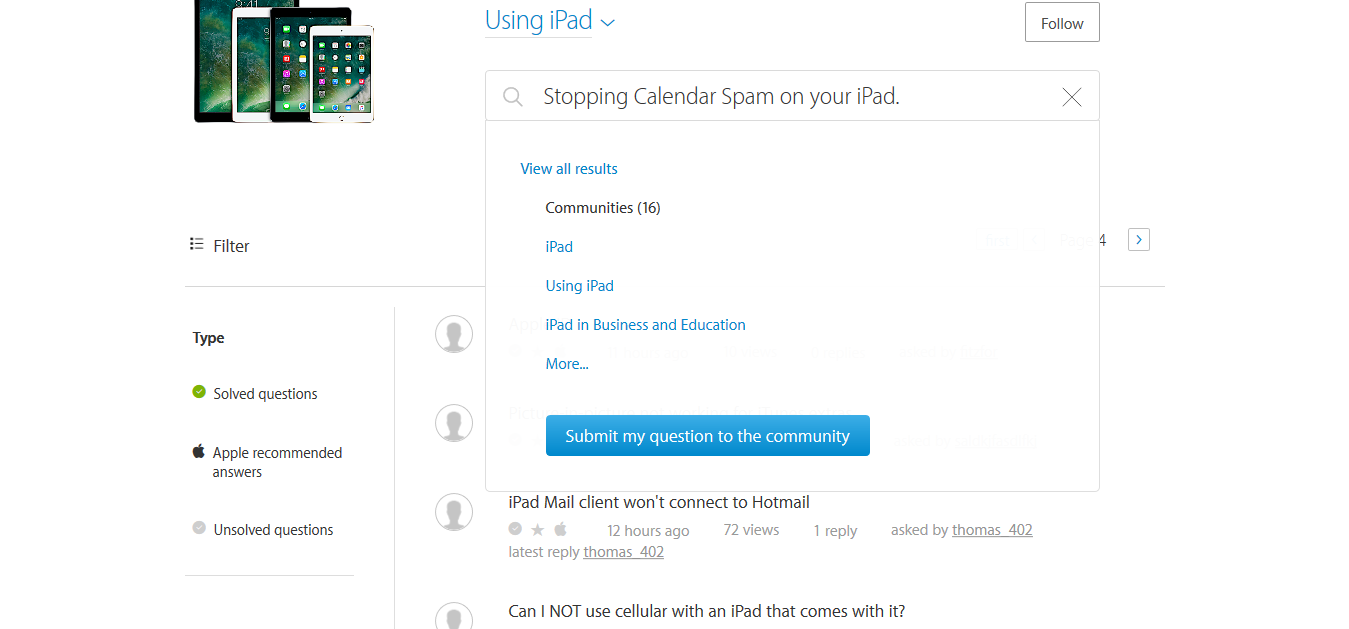This screenshot has width=1349, height=629.
Task: Select the Using iPad community suggestion
Action: pos(579,286)
